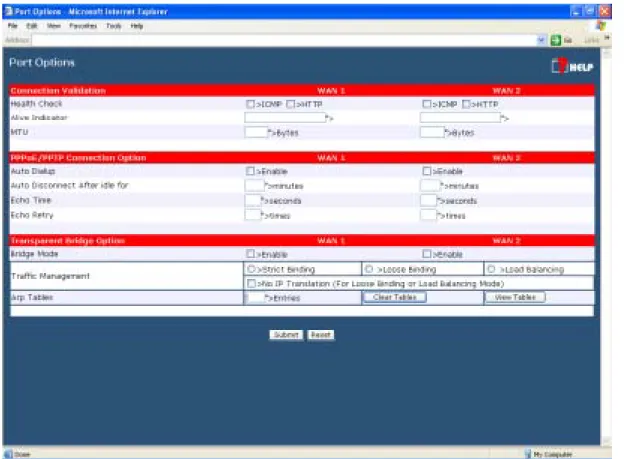Image resolution: width=624 pixels, height=459 pixels.
Task: Enable WAN 2 HTTP health check
Action: click(x=466, y=104)
